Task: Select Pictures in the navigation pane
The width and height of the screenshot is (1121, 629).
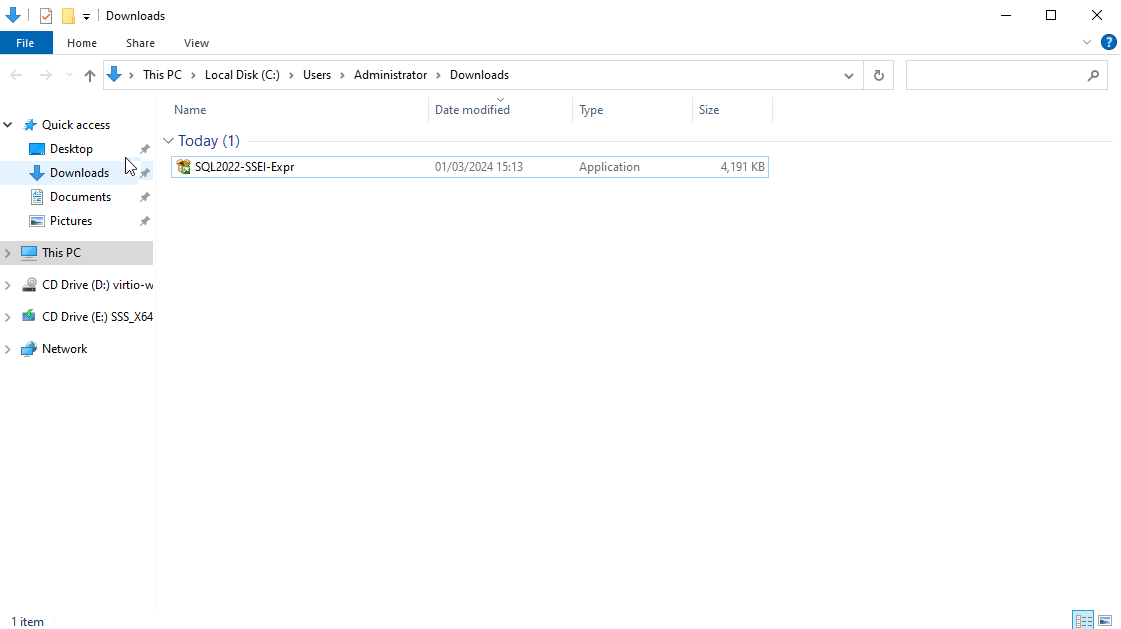Action: (x=71, y=221)
